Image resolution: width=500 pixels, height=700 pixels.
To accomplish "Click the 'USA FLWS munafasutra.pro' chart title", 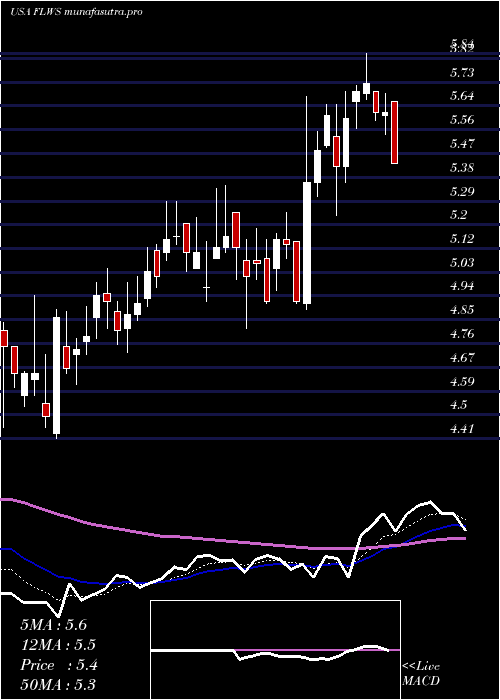I will [76, 12].
